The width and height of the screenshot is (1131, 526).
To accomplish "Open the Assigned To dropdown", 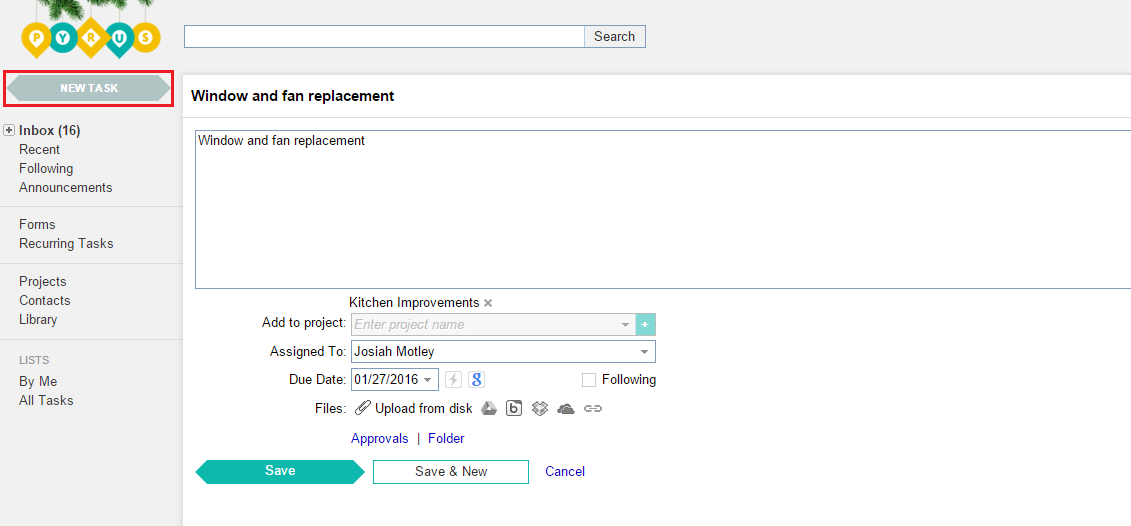I will [643, 352].
